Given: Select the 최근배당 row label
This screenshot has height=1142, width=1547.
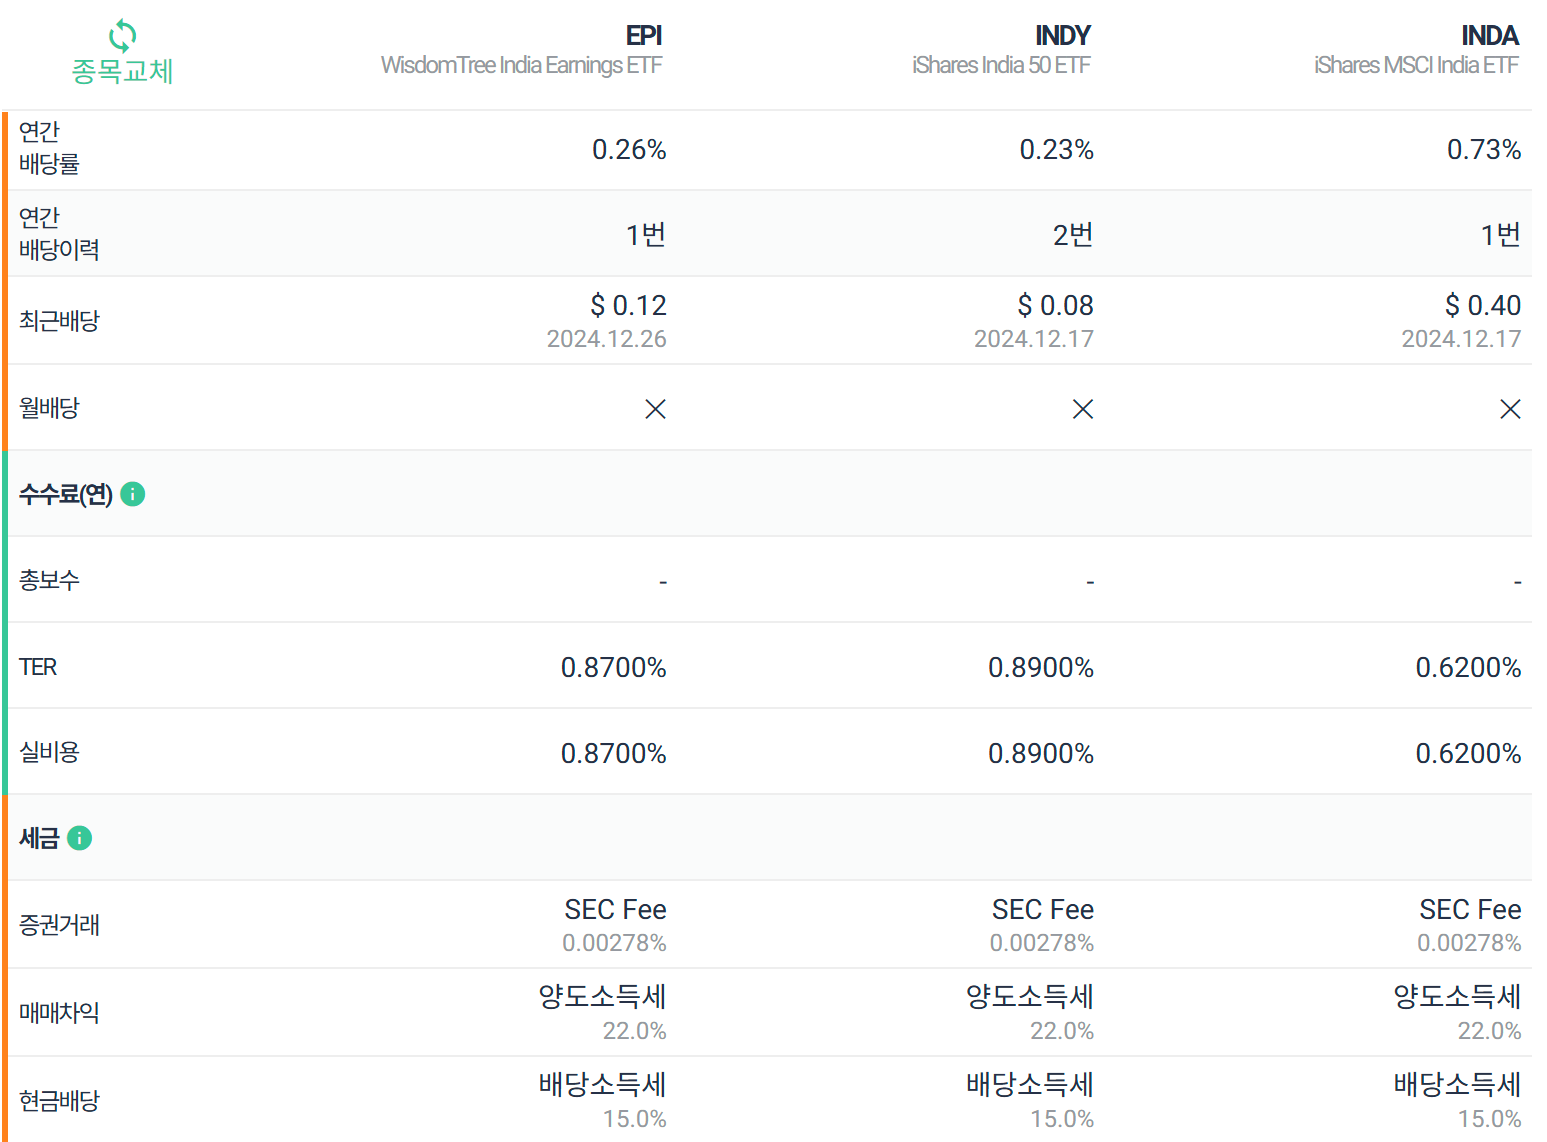Looking at the screenshot, I should coord(59,321).
